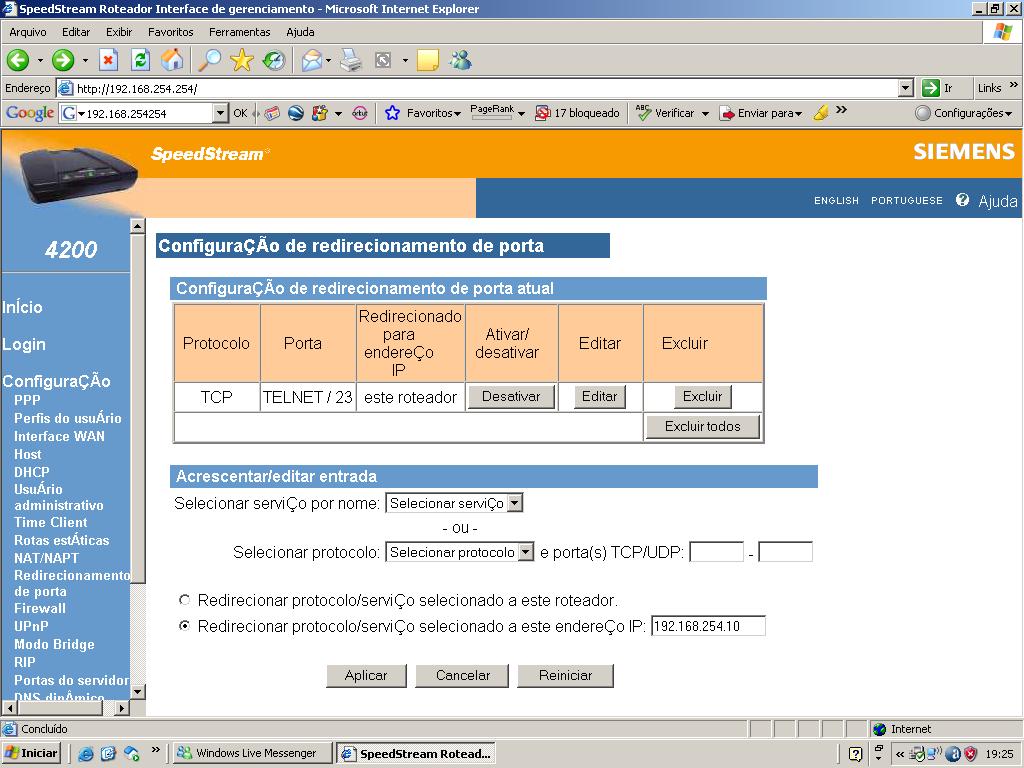Screen dimensions: 1024x768
Task: Click the Aplicar button
Action: (366, 675)
